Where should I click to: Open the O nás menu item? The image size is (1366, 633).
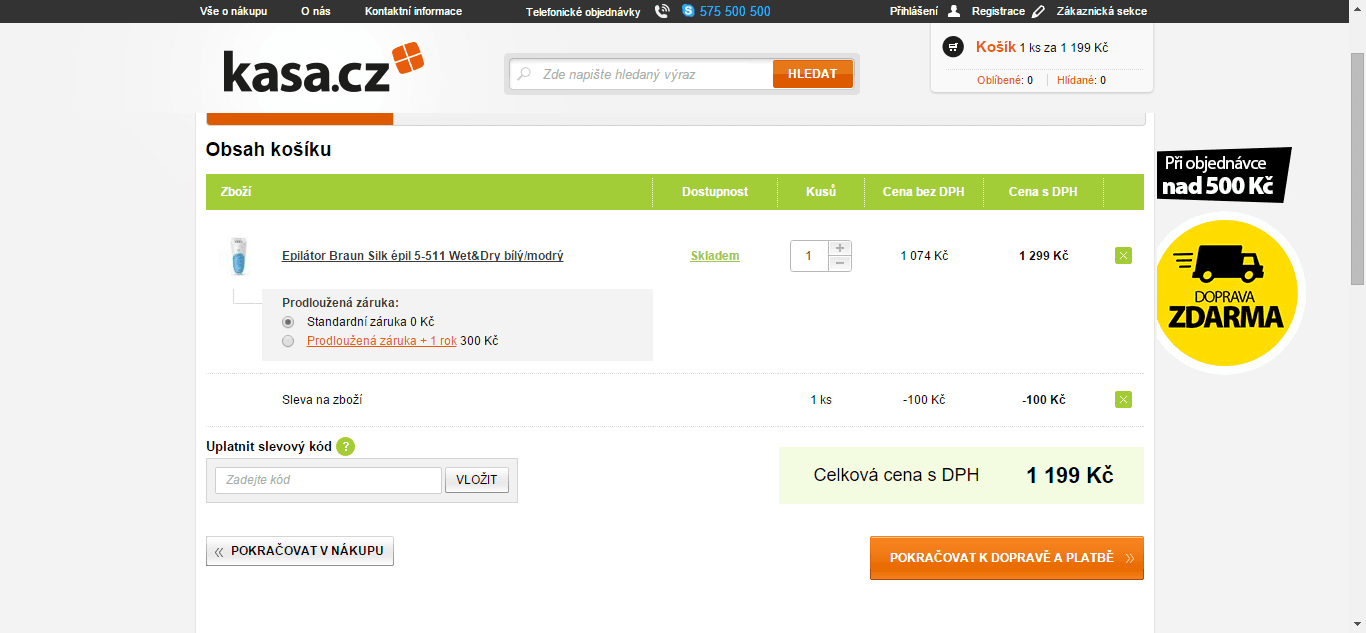[316, 11]
